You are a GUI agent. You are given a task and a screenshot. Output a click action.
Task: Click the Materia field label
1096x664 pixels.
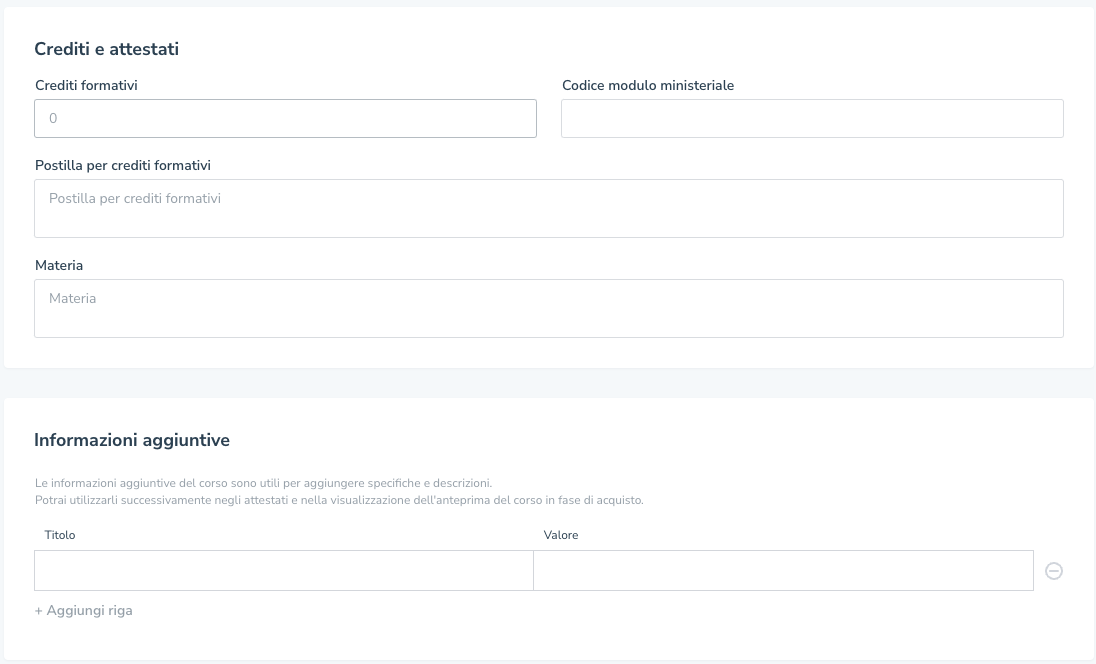click(59, 266)
